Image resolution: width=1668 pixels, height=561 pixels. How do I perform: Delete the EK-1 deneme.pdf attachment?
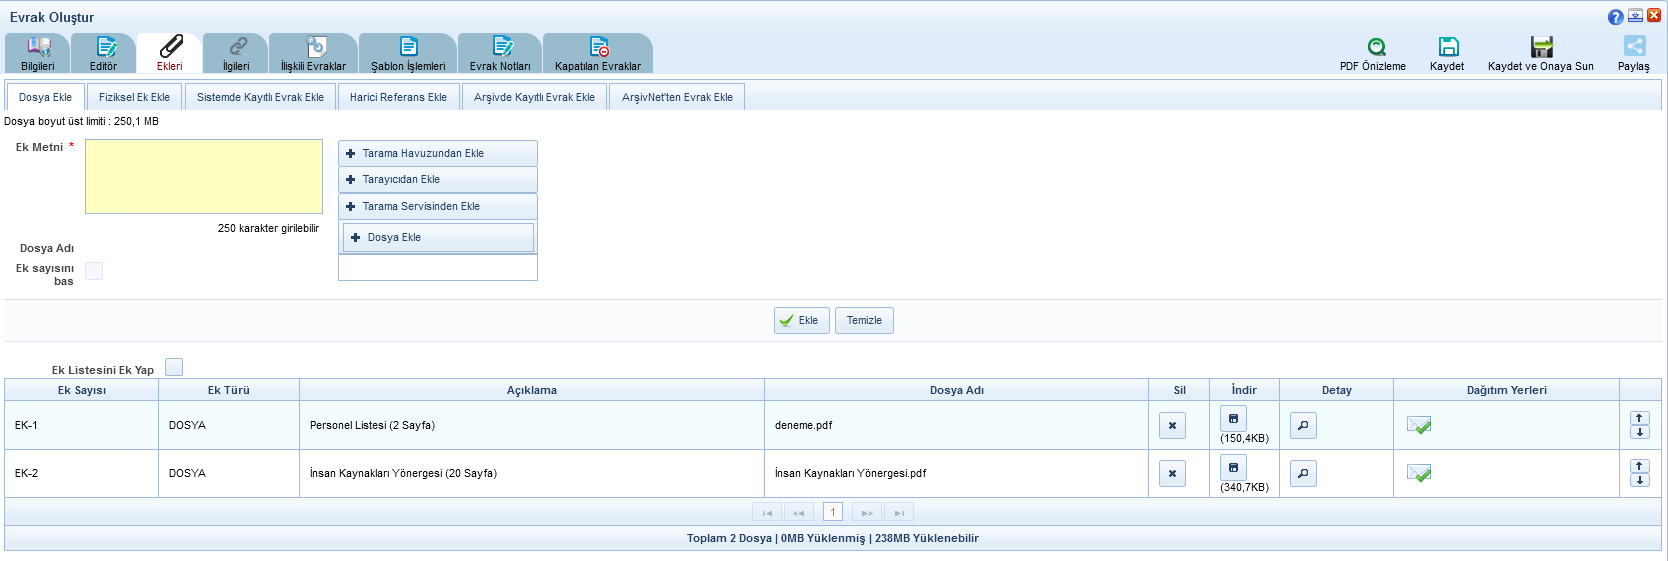click(x=1172, y=425)
